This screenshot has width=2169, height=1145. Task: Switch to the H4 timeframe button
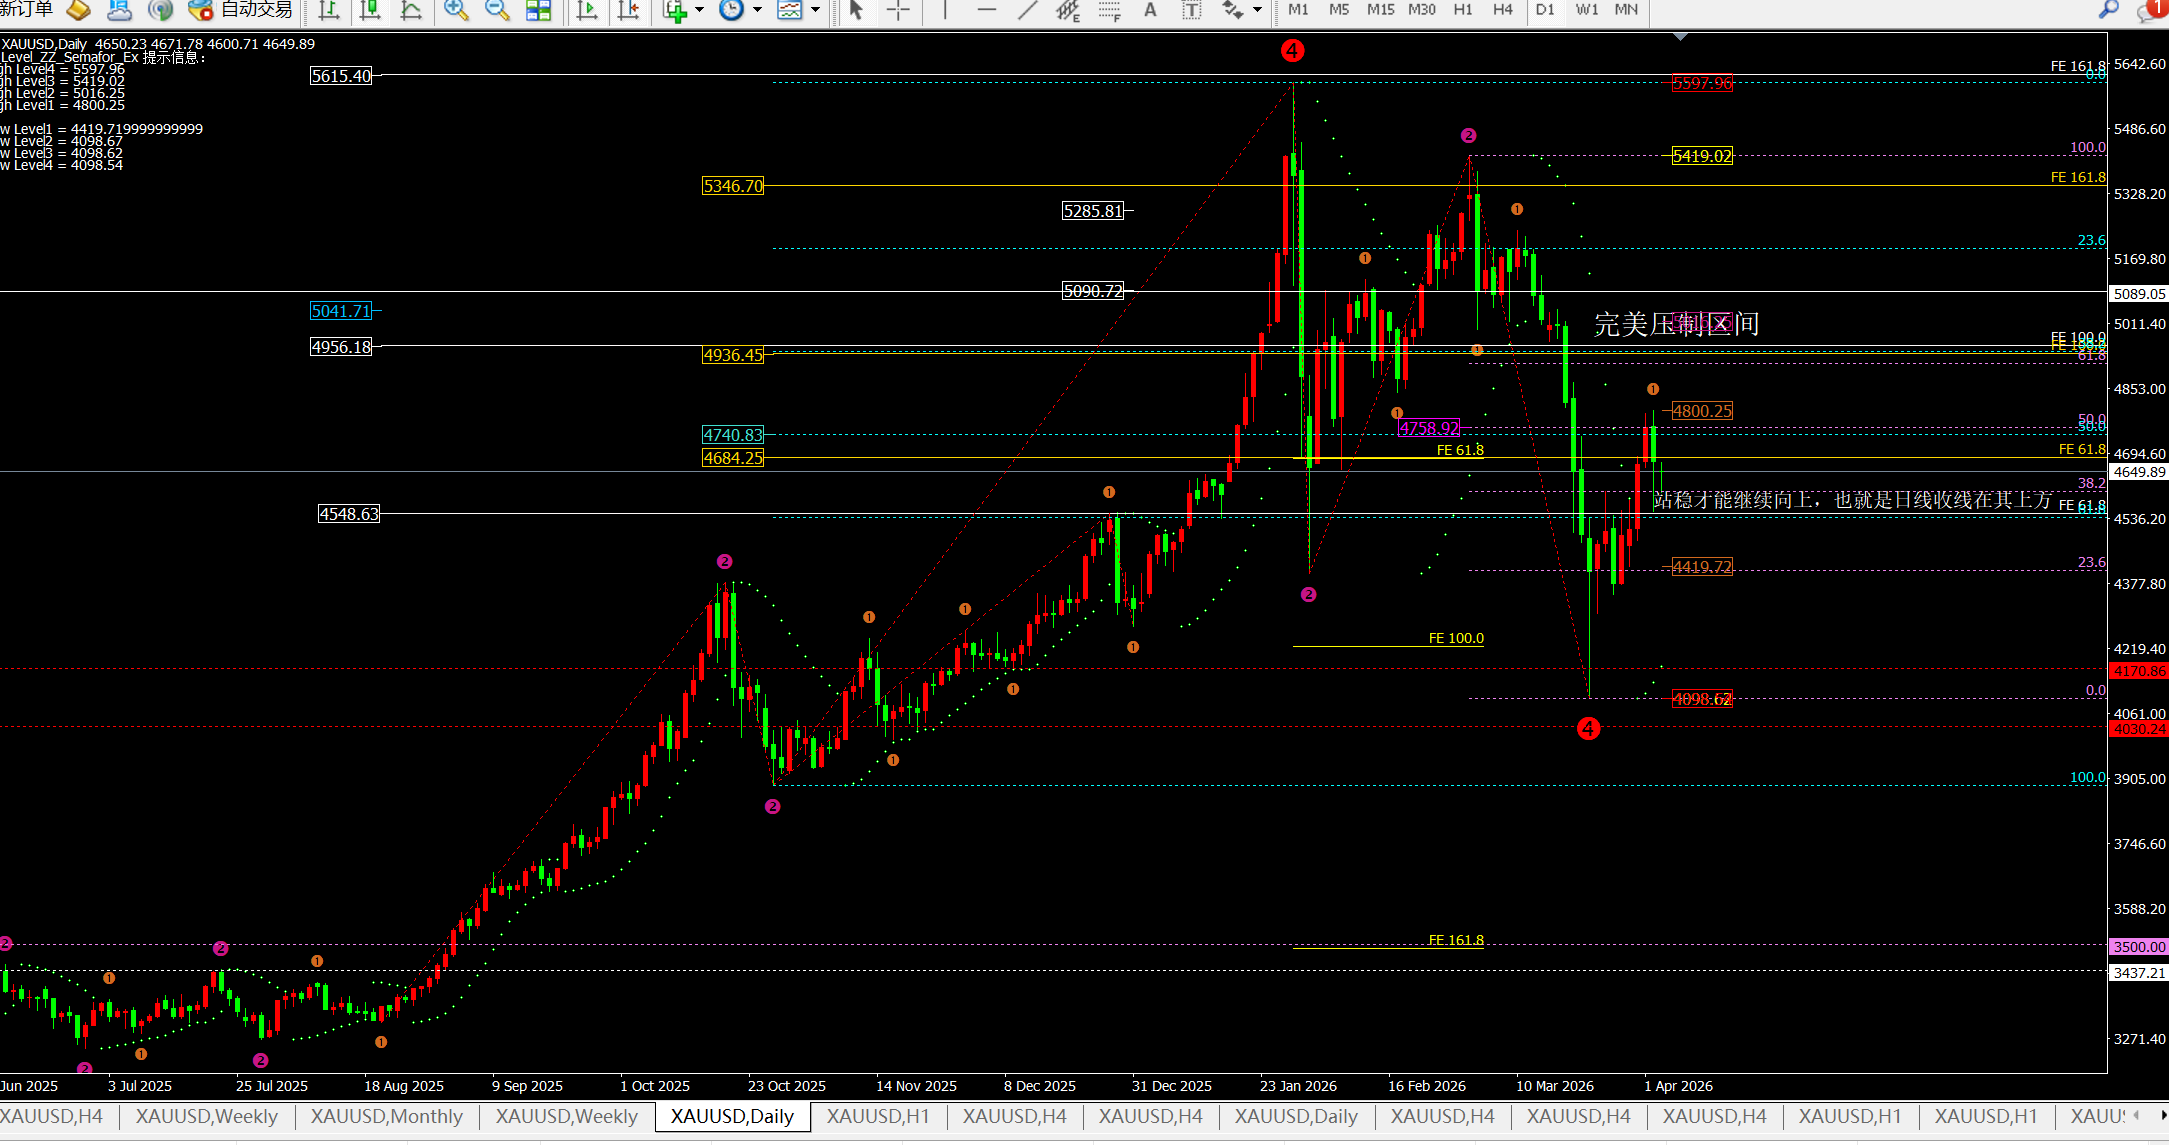[1502, 10]
